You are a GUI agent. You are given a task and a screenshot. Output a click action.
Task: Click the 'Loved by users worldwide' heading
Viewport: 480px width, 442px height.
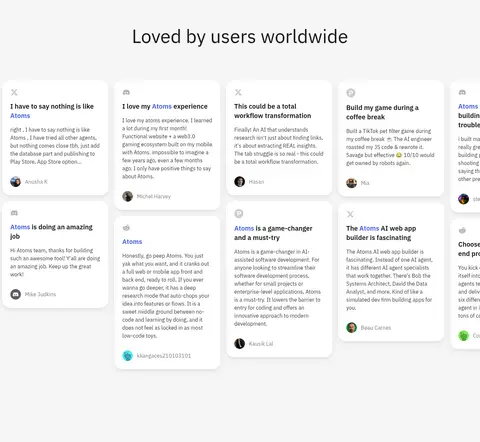coord(240,37)
